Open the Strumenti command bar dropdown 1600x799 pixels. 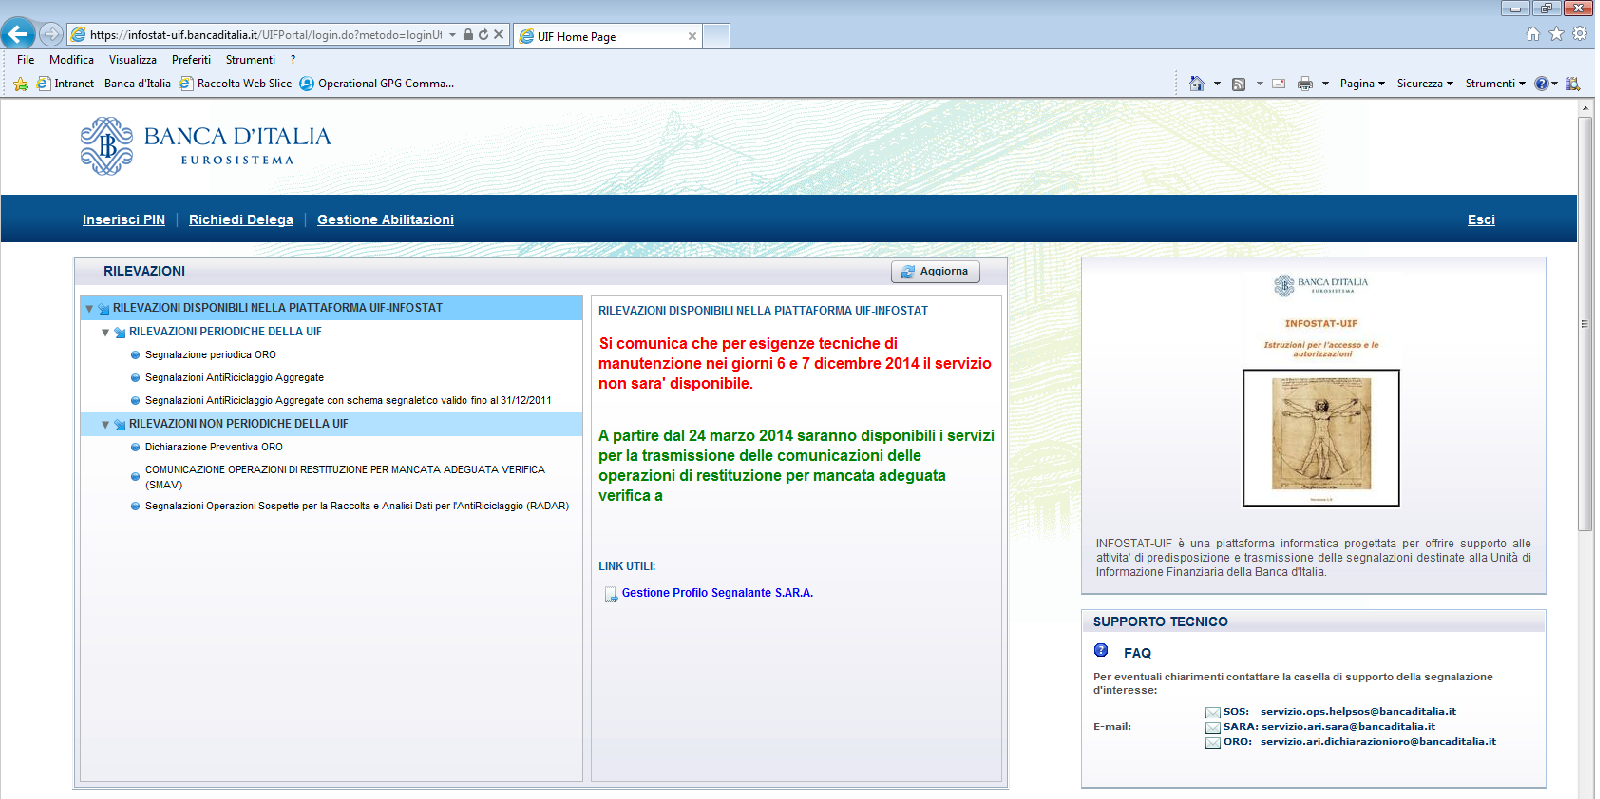click(x=1495, y=84)
